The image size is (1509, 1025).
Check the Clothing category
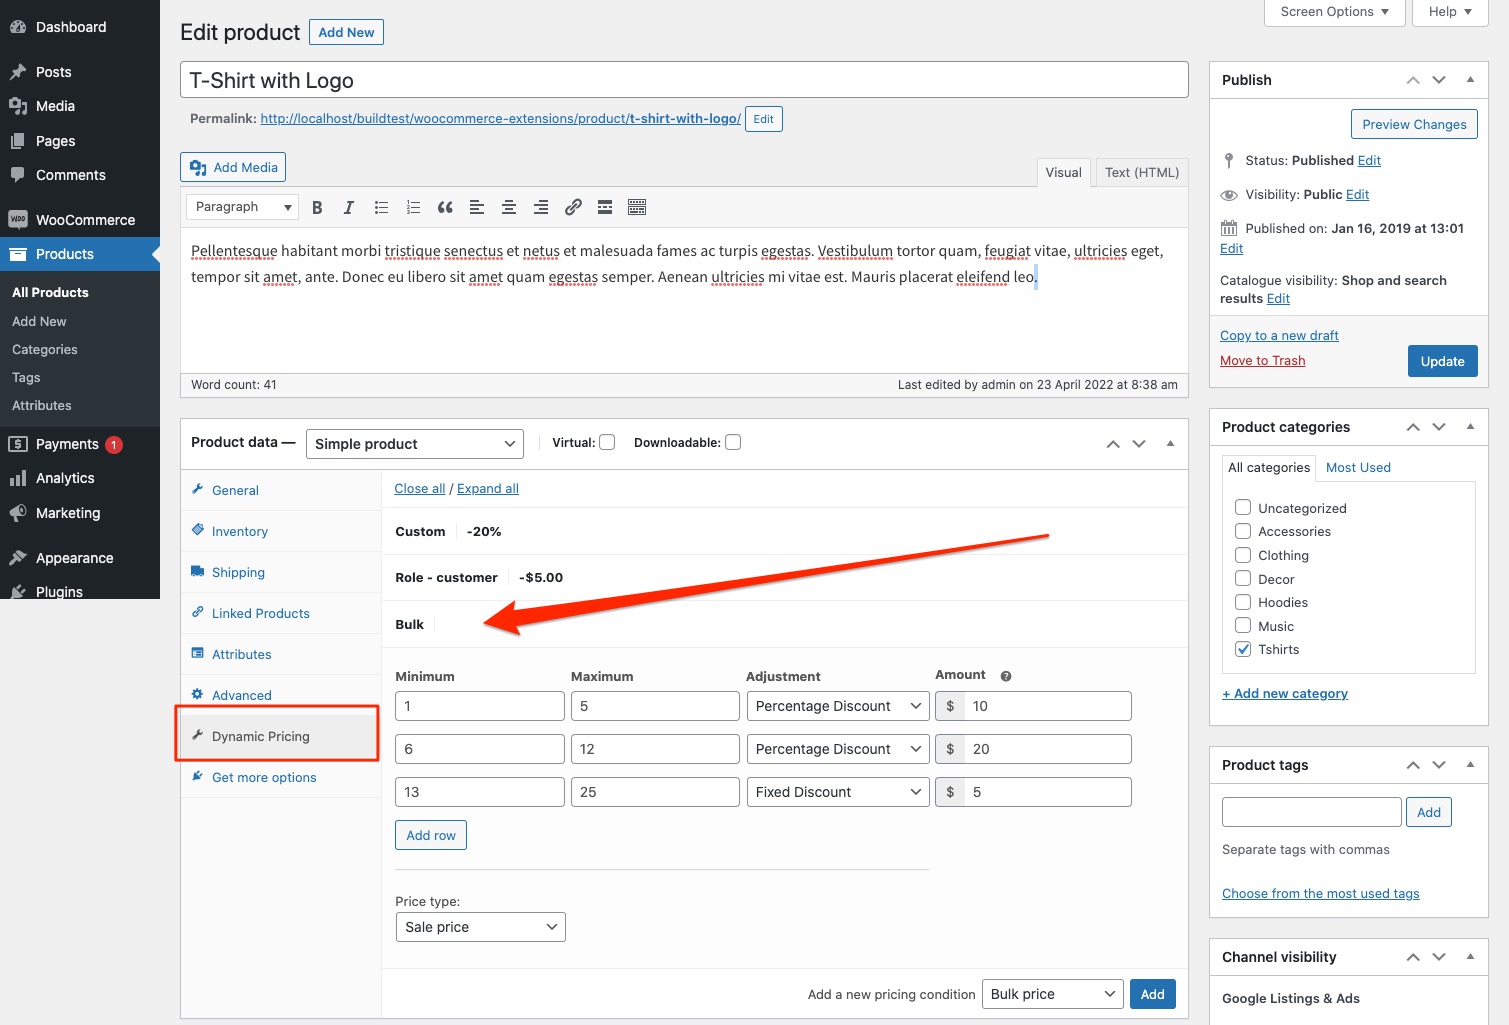pyautogui.click(x=1243, y=555)
